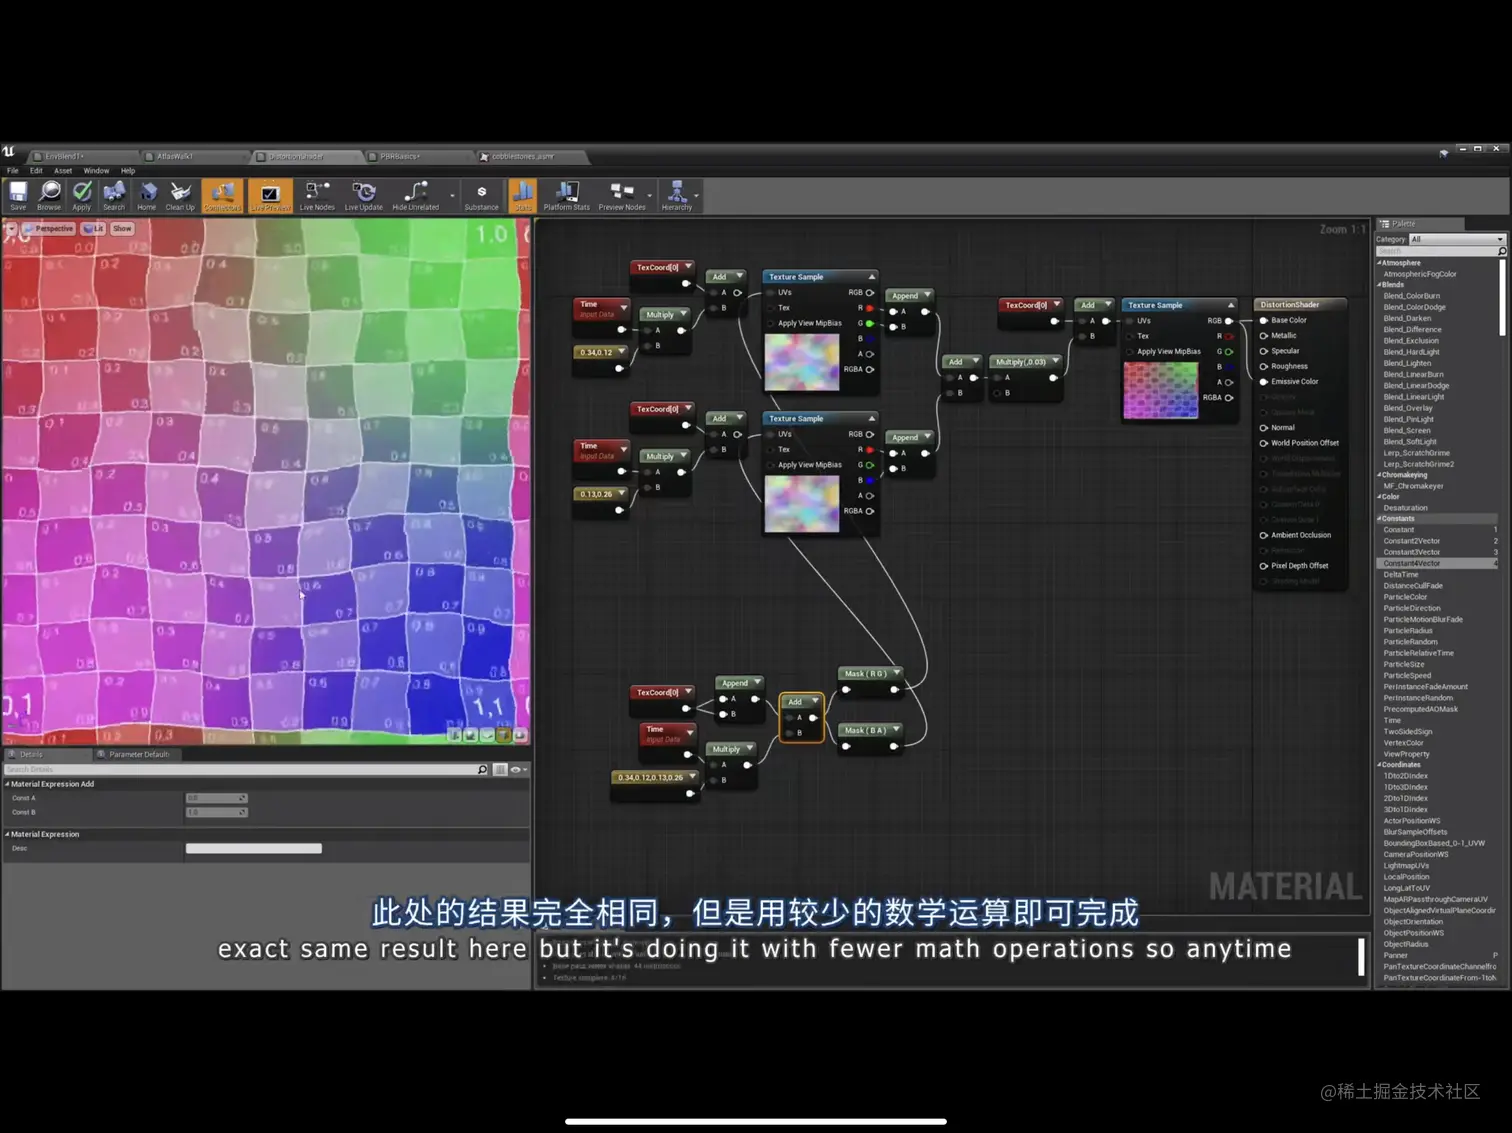Collapse the Chromakeying palette category
The height and width of the screenshot is (1133, 1512).
(1379, 475)
